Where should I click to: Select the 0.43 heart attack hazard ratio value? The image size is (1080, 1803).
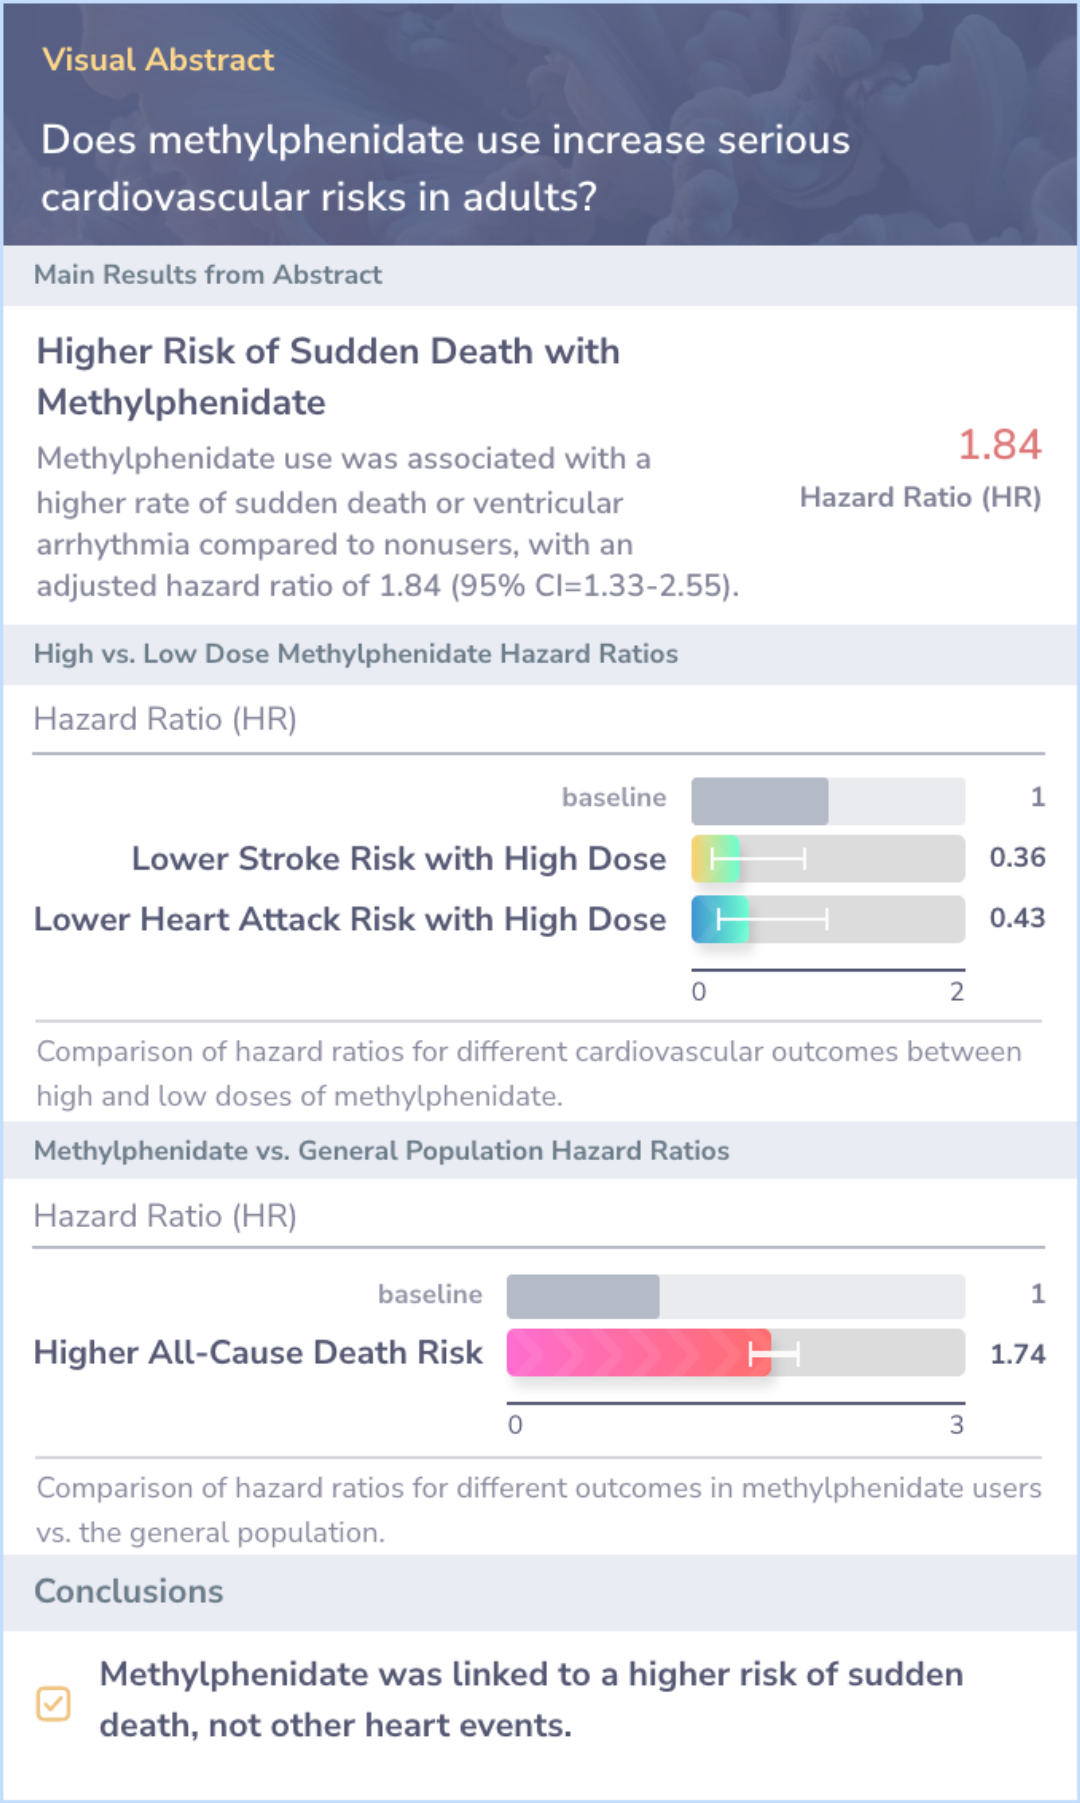[1017, 918]
